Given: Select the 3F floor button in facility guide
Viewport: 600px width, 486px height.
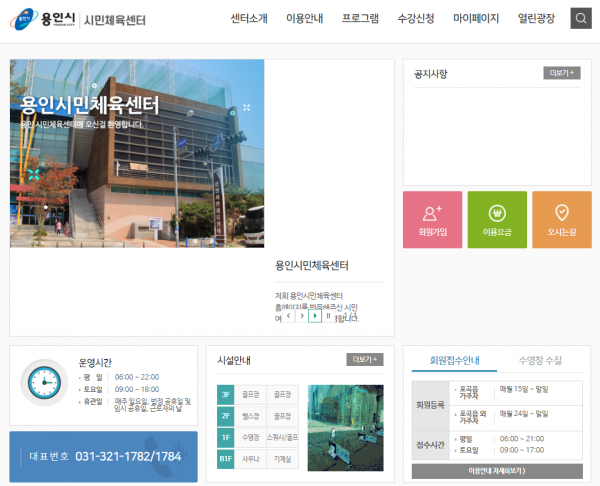Looking at the screenshot, I should (x=225, y=394).
